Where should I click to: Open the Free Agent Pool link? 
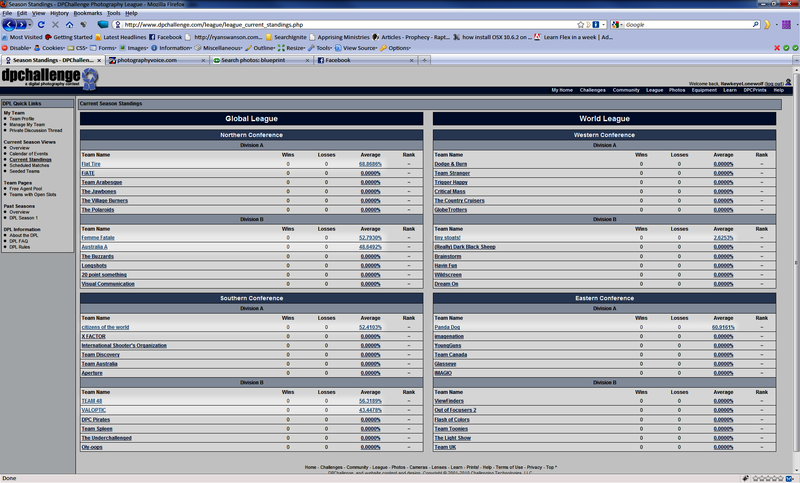pos(26,189)
